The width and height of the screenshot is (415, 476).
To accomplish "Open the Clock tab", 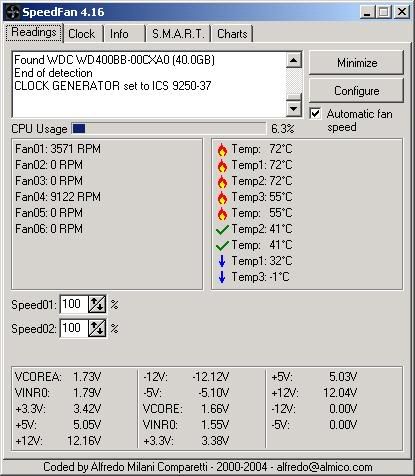I will point(82,34).
